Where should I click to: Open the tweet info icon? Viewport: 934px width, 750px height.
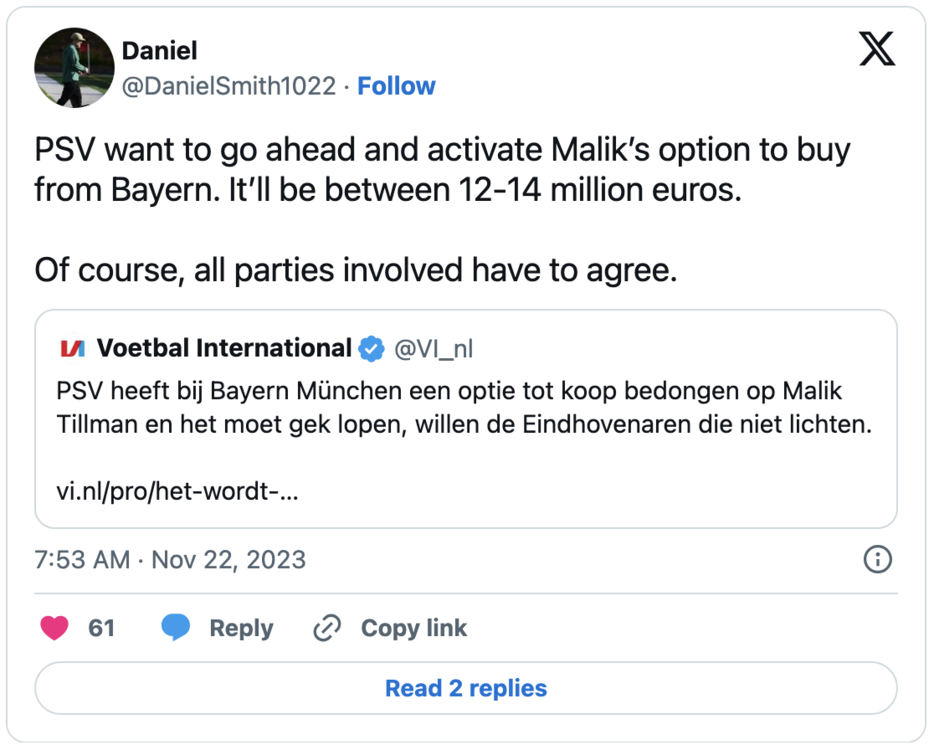point(877,559)
